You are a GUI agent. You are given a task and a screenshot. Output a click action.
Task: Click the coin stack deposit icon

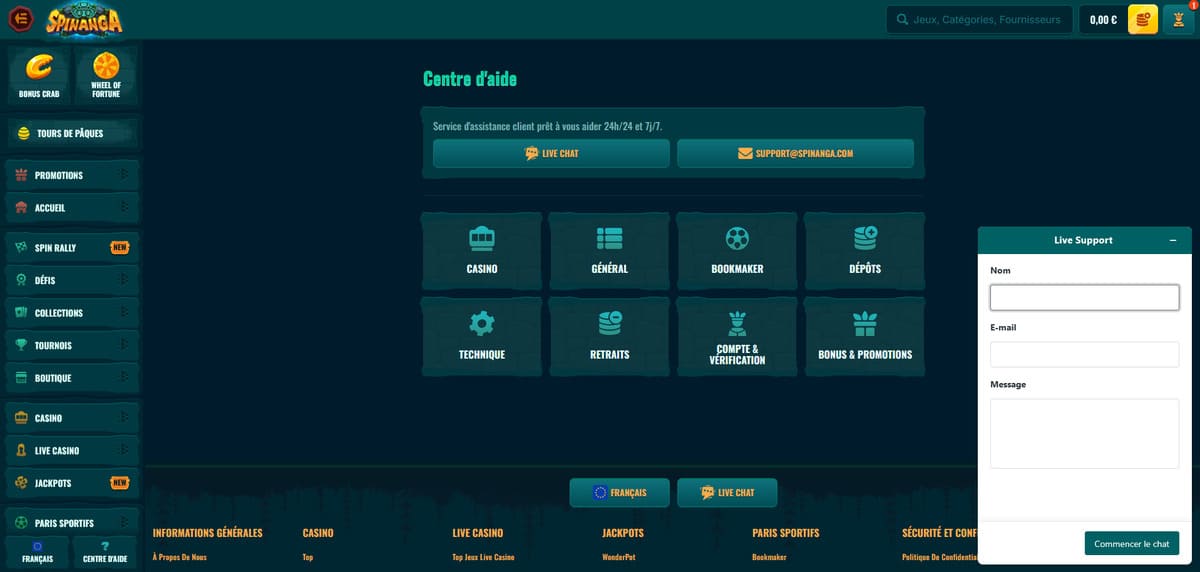coord(1143,19)
